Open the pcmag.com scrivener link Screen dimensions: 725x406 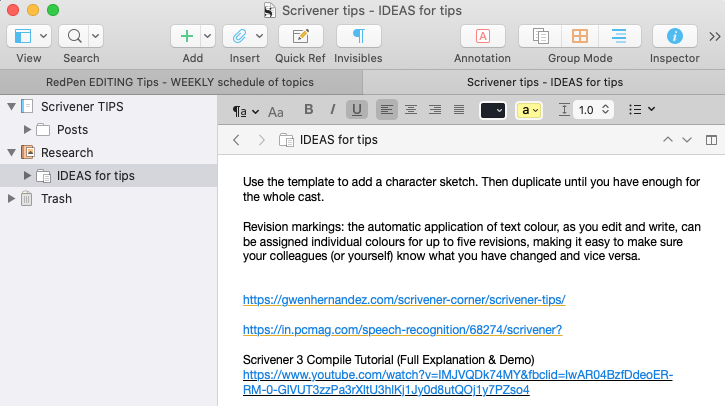tap(402, 330)
